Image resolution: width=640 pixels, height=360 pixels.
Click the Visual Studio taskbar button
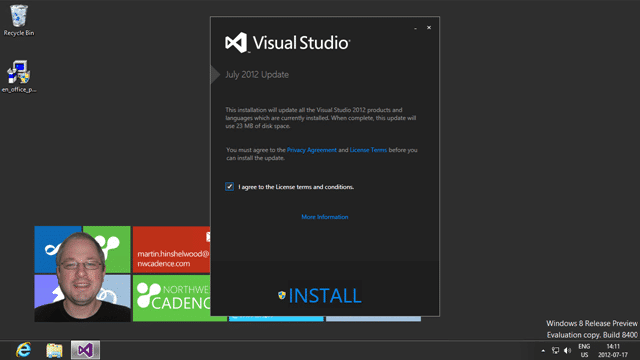coord(85,350)
